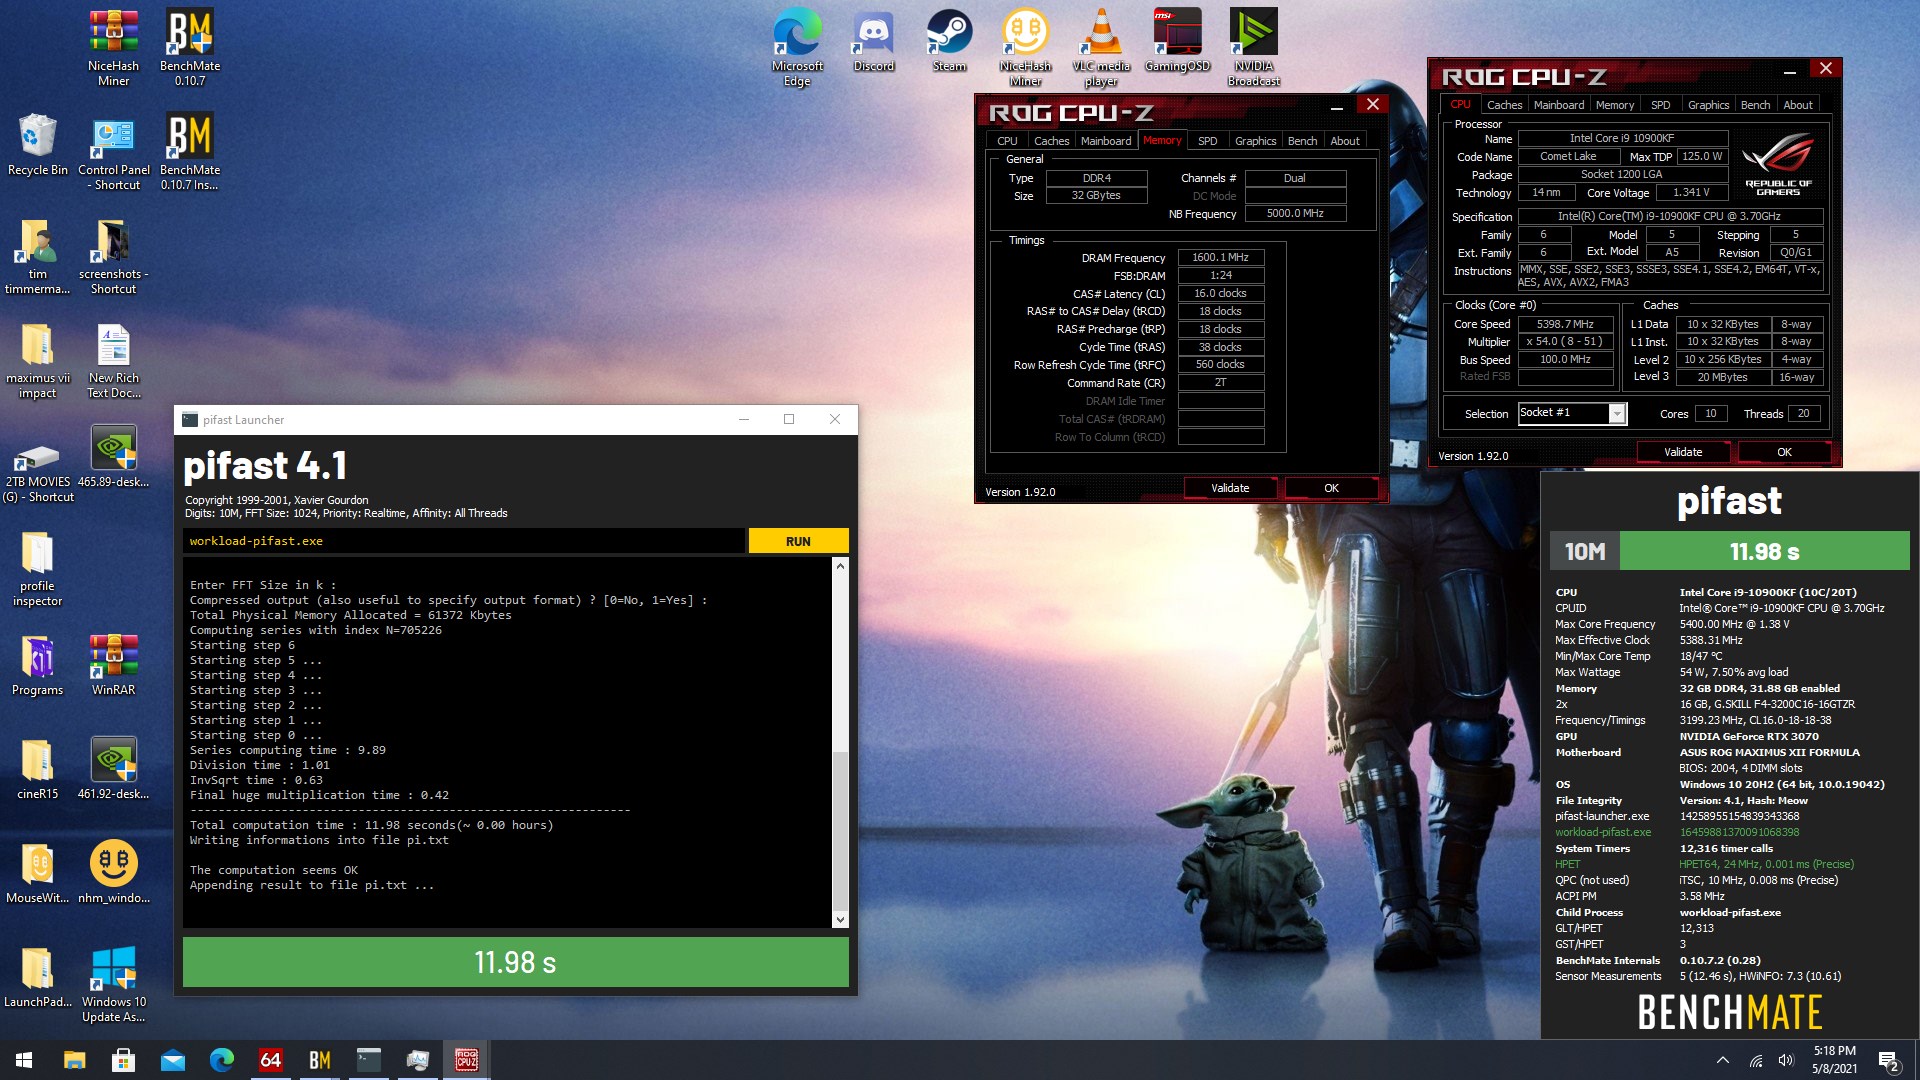Open 465.89-desktop NVIDIA driver installer icon

113,456
